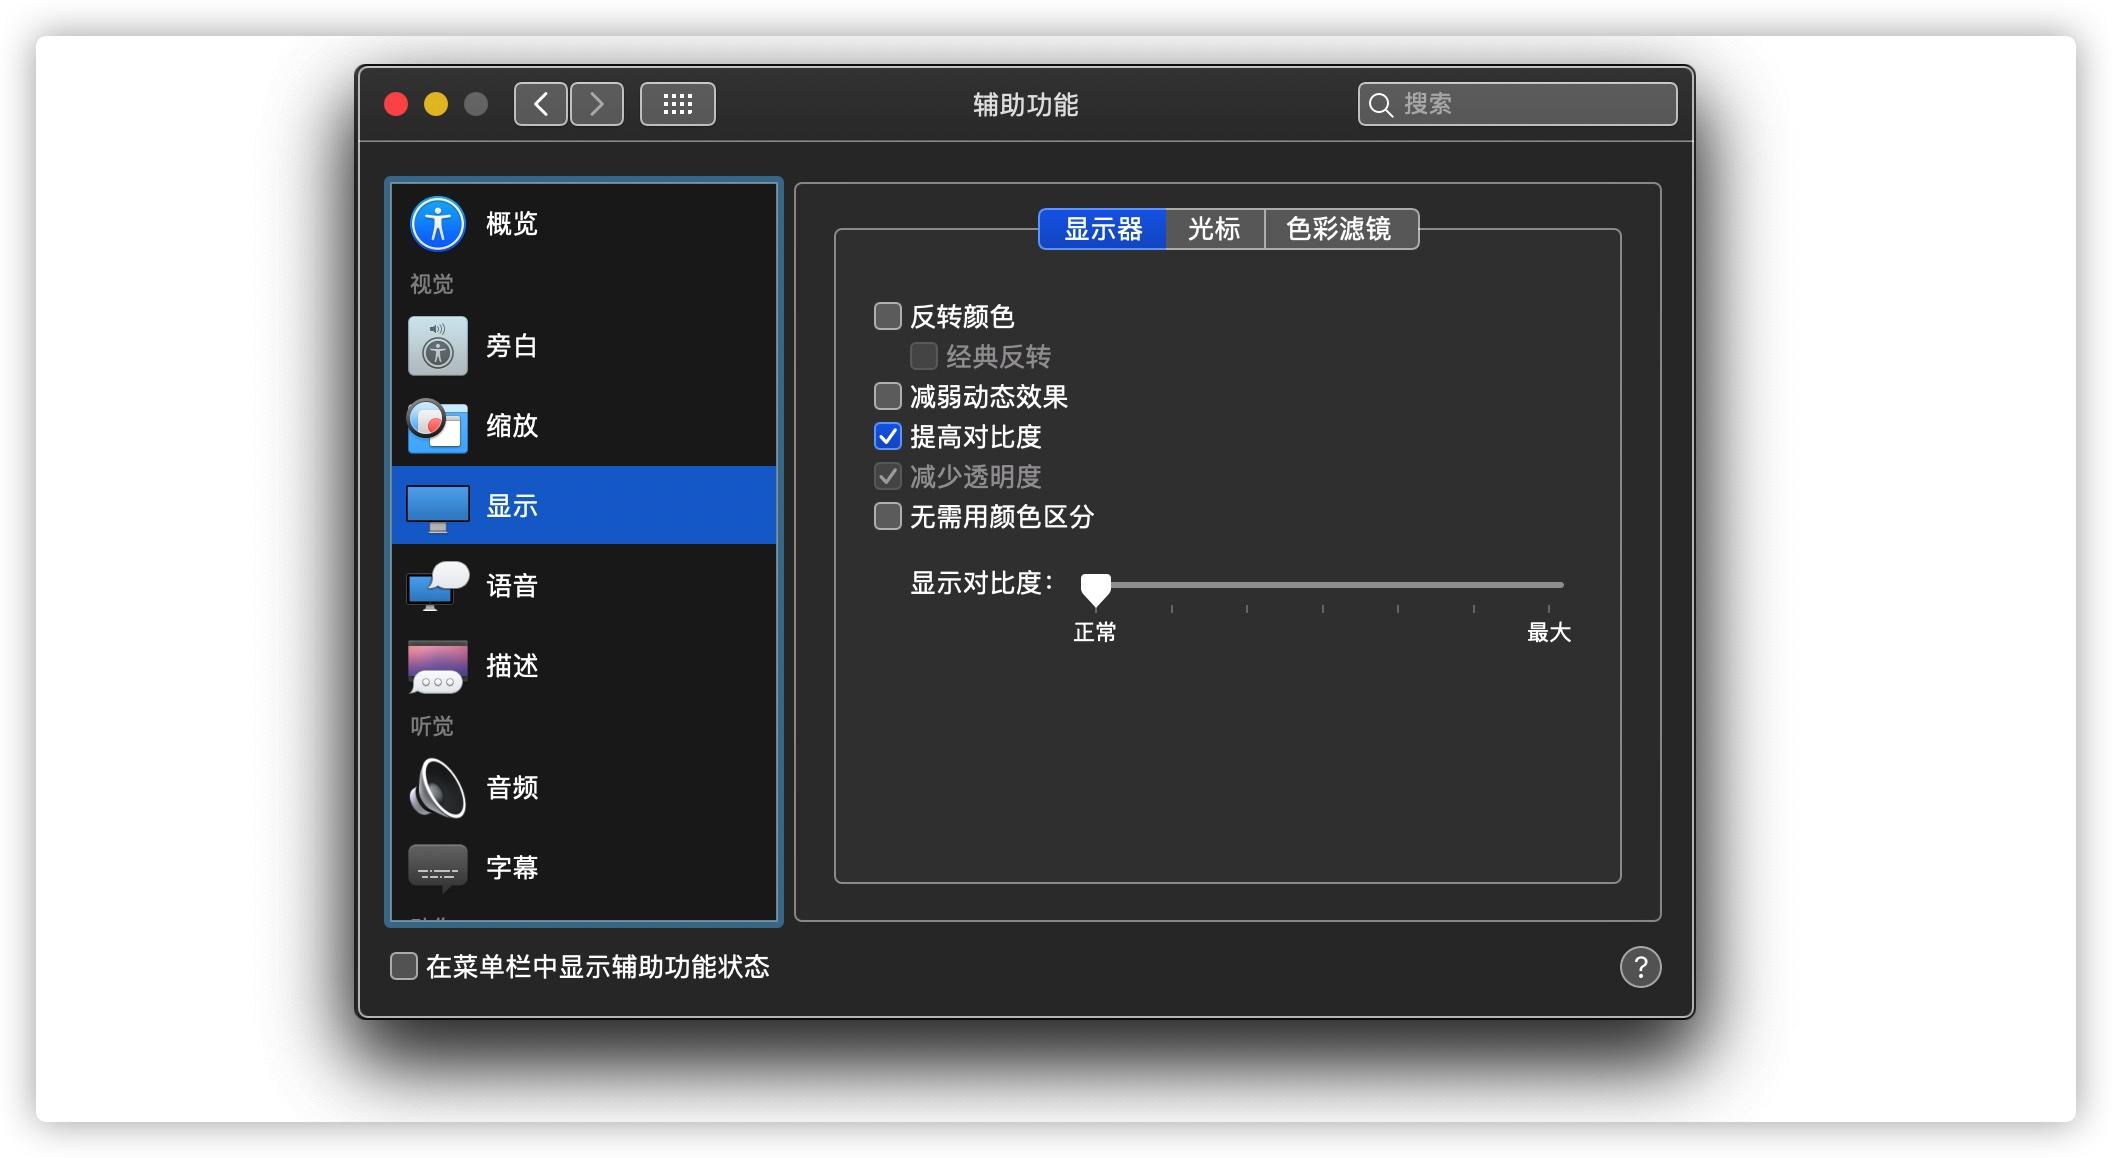Select the 旁白 VoiceOver icon
Viewport: 2112px width, 1158px height.
click(x=438, y=346)
